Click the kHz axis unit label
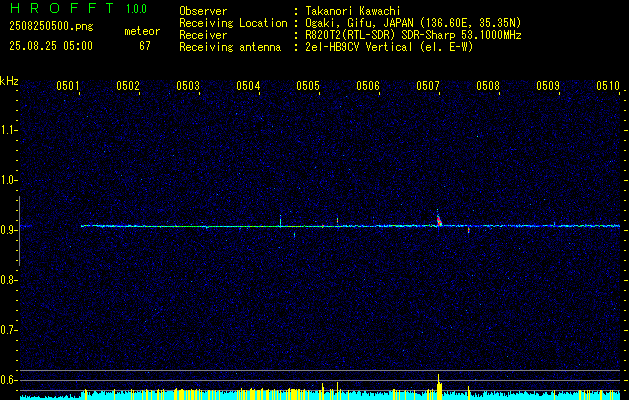Image resolution: width=629 pixels, height=400 pixels. (x=9, y=81)
